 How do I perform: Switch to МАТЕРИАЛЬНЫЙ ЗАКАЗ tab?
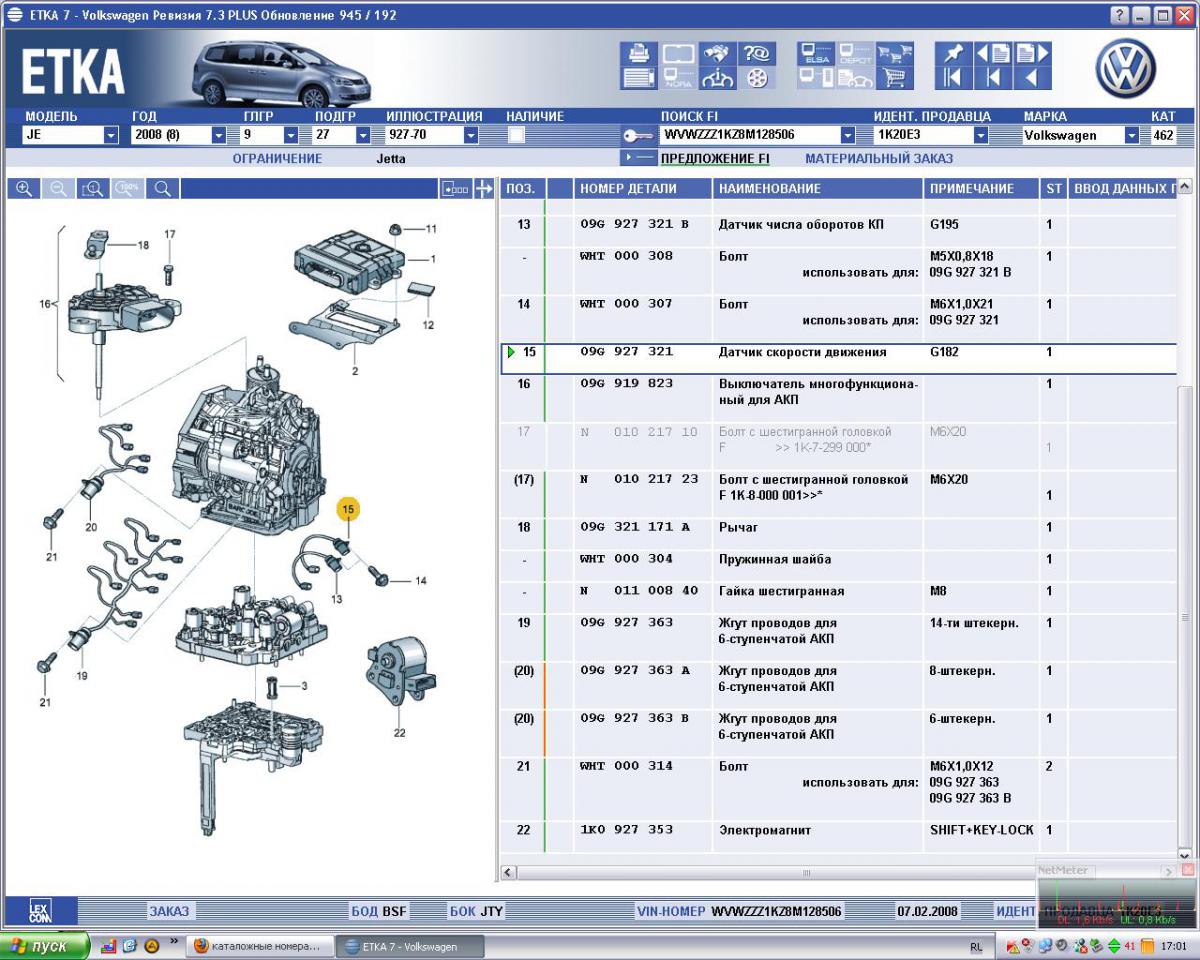[879, 158]
